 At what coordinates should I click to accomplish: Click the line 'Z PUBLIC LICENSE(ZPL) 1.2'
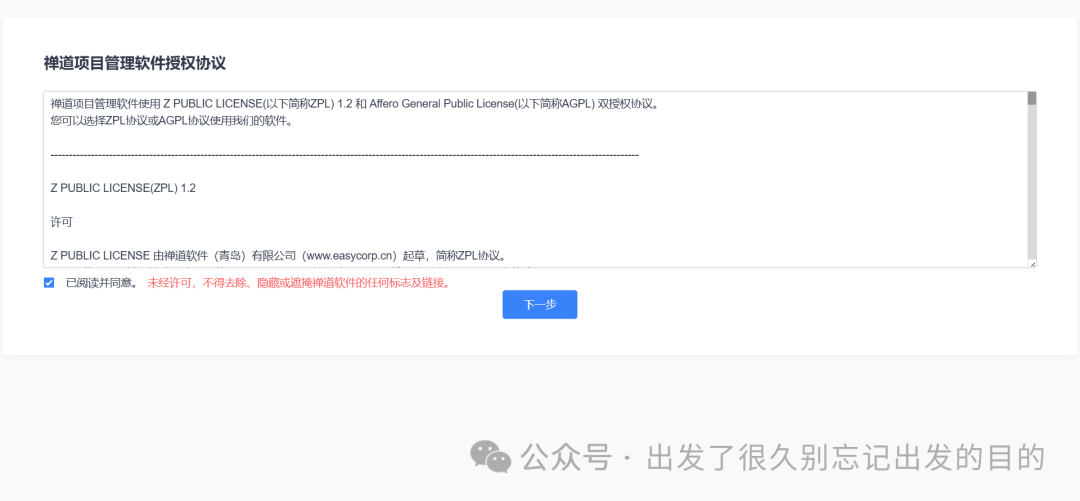coord(123,188)
